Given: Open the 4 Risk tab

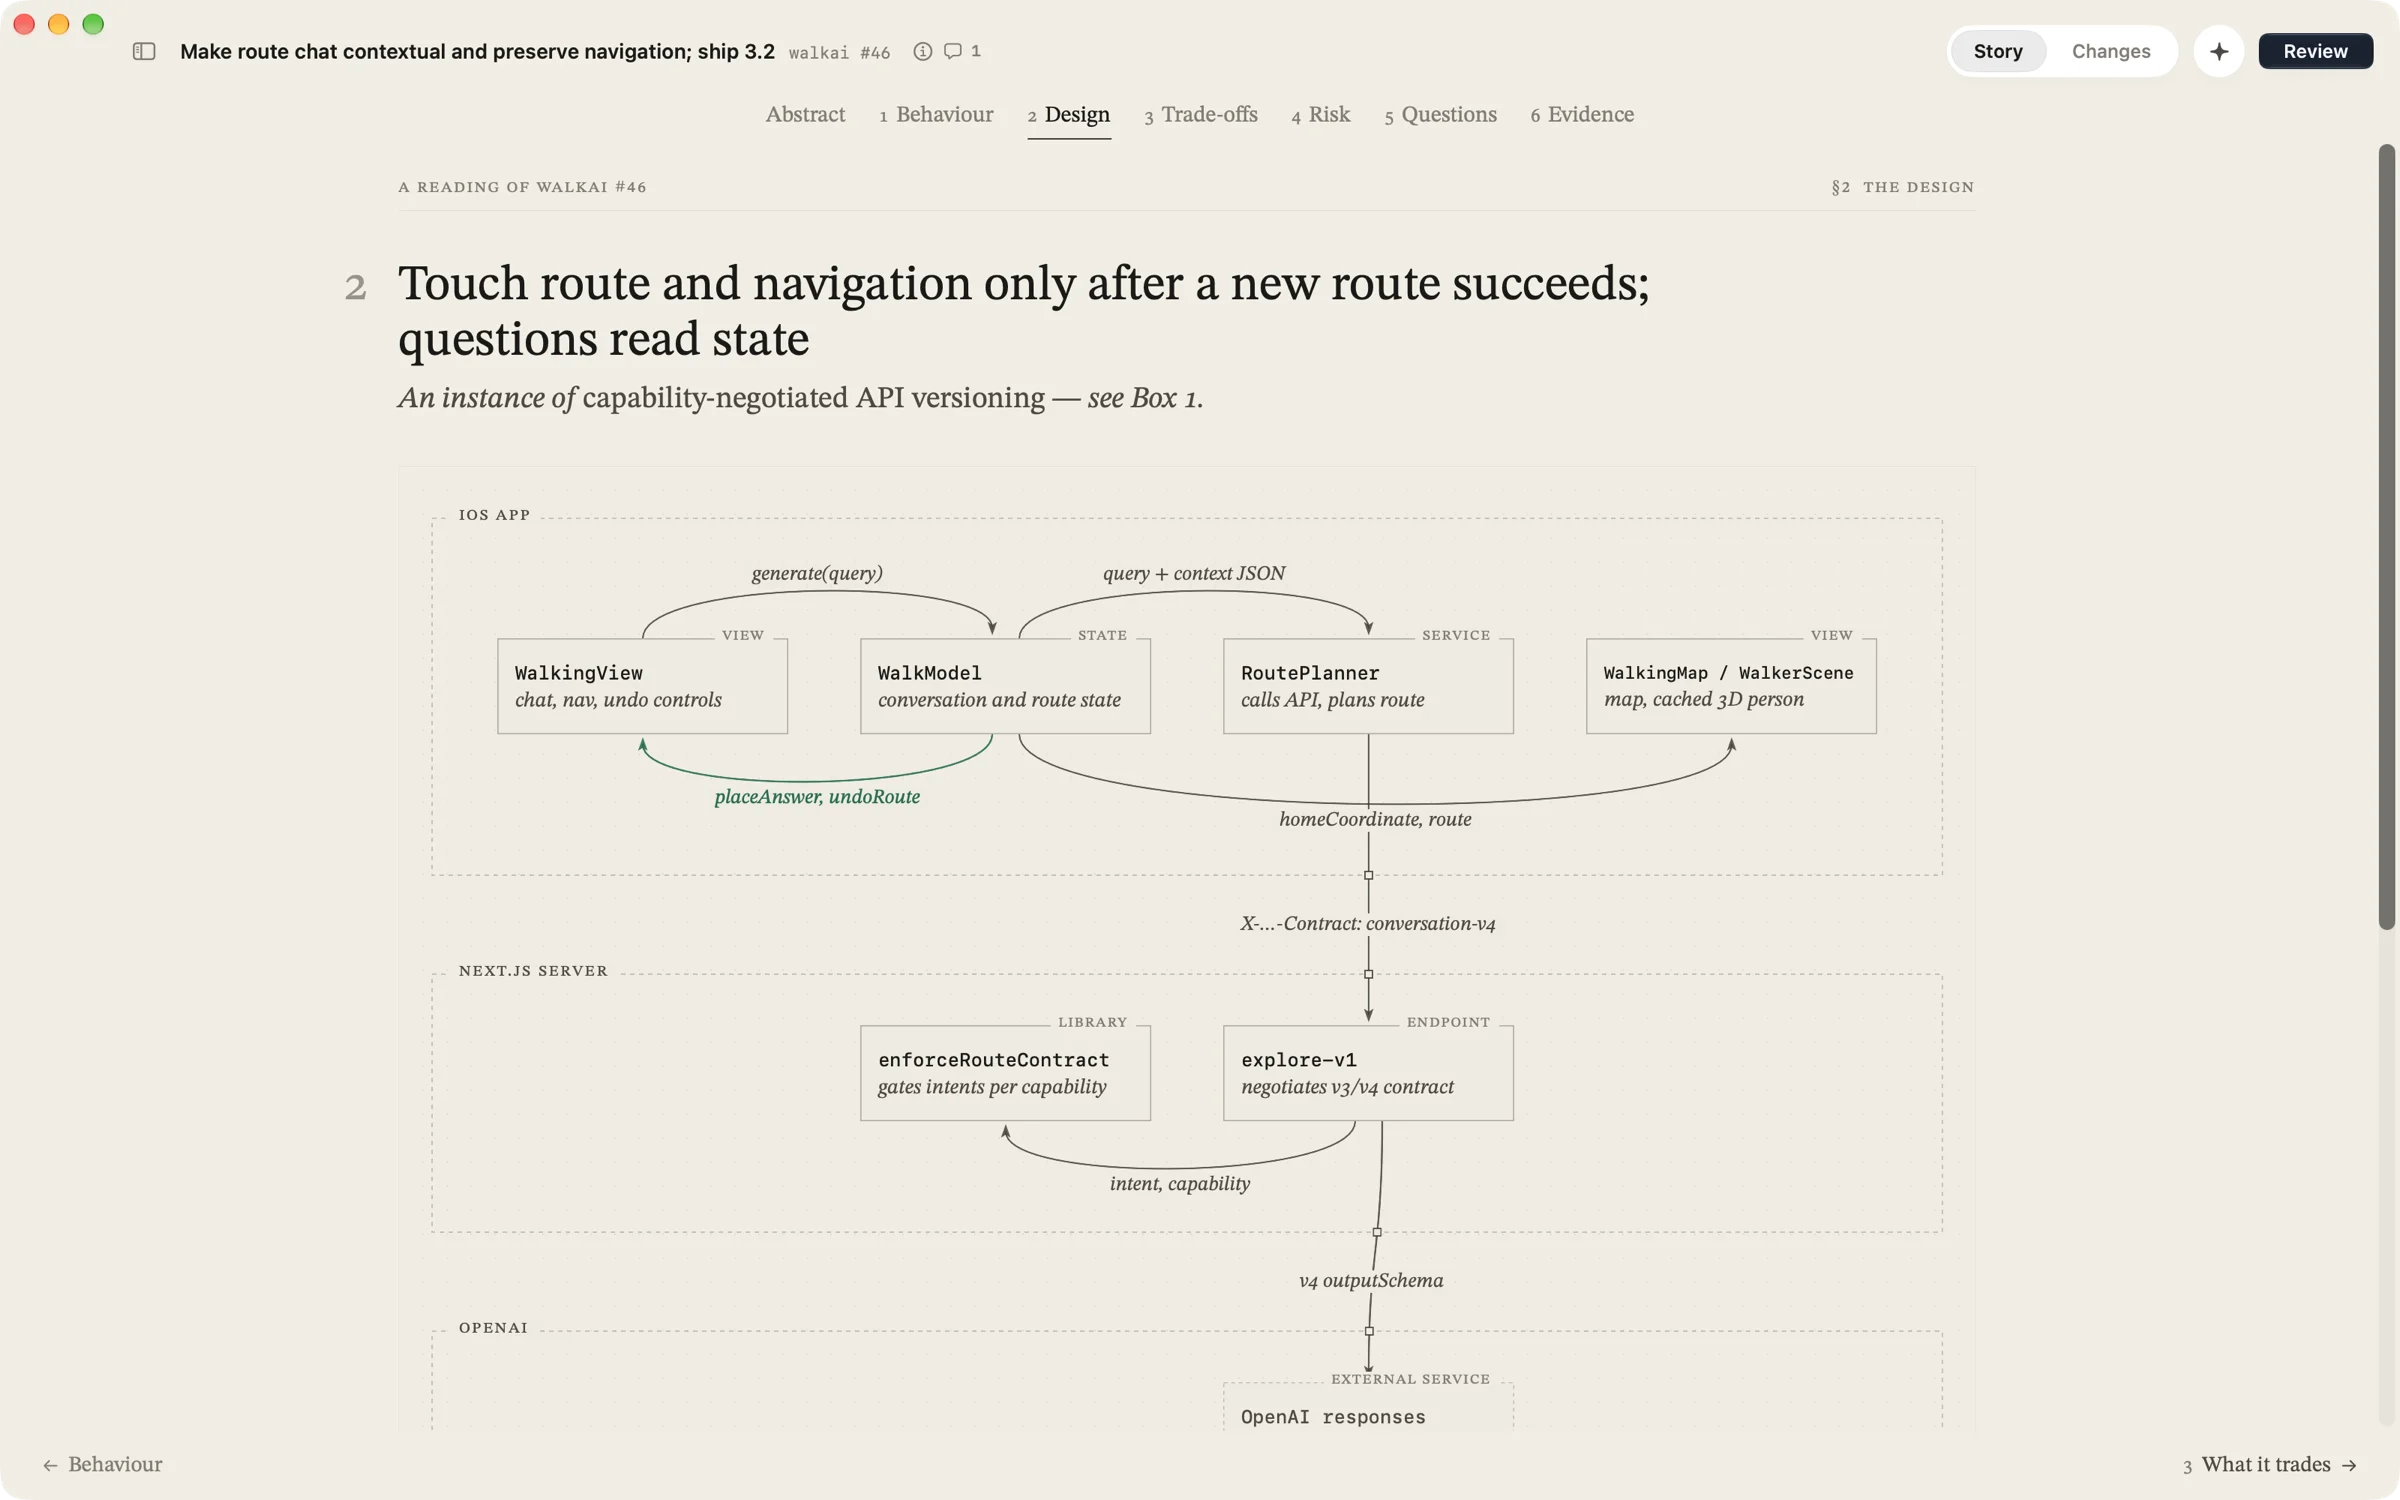Looking at the screenshot, I should click(x=1320, y=115).
